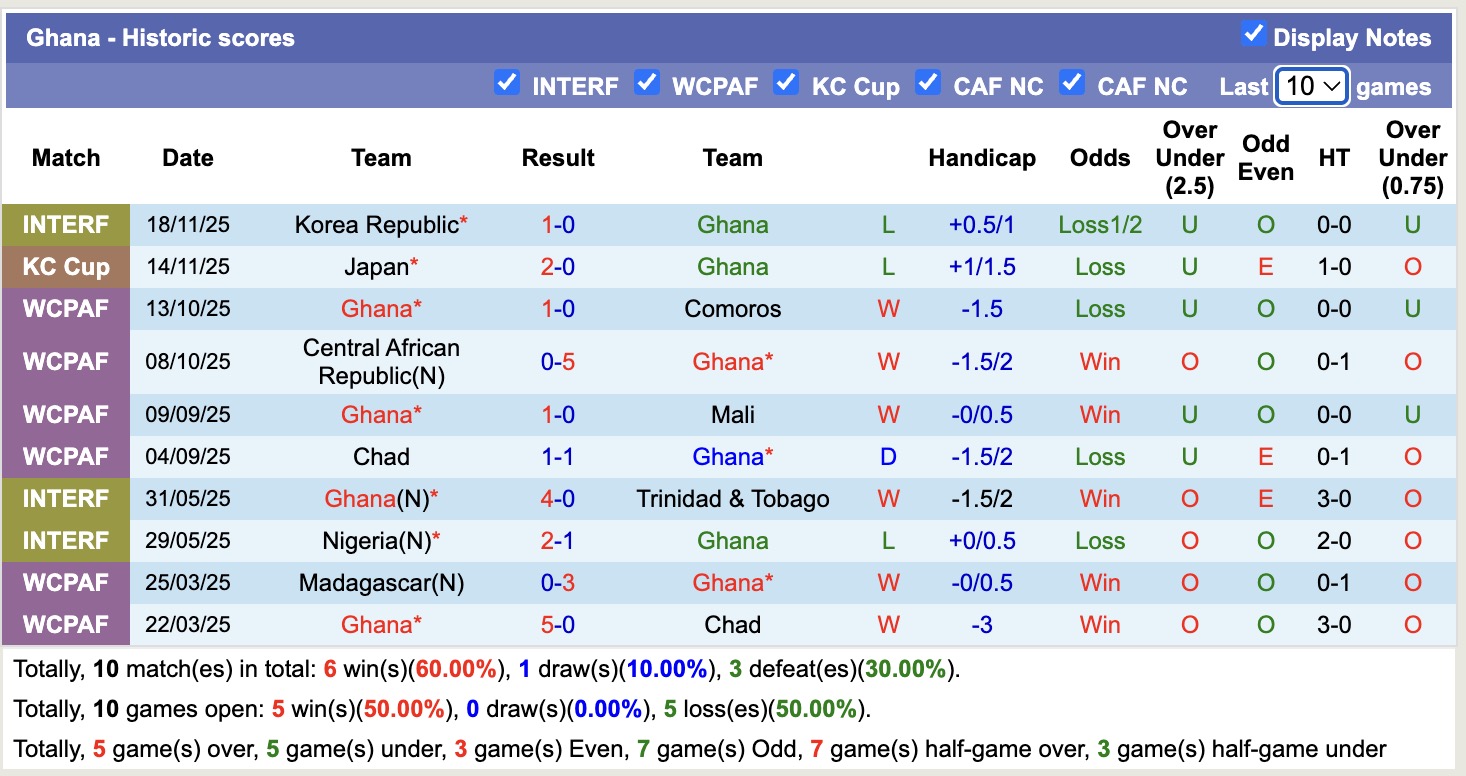Open Trinidad & Tobago team link
1466x776 pixels.
[x=732, y=499]
